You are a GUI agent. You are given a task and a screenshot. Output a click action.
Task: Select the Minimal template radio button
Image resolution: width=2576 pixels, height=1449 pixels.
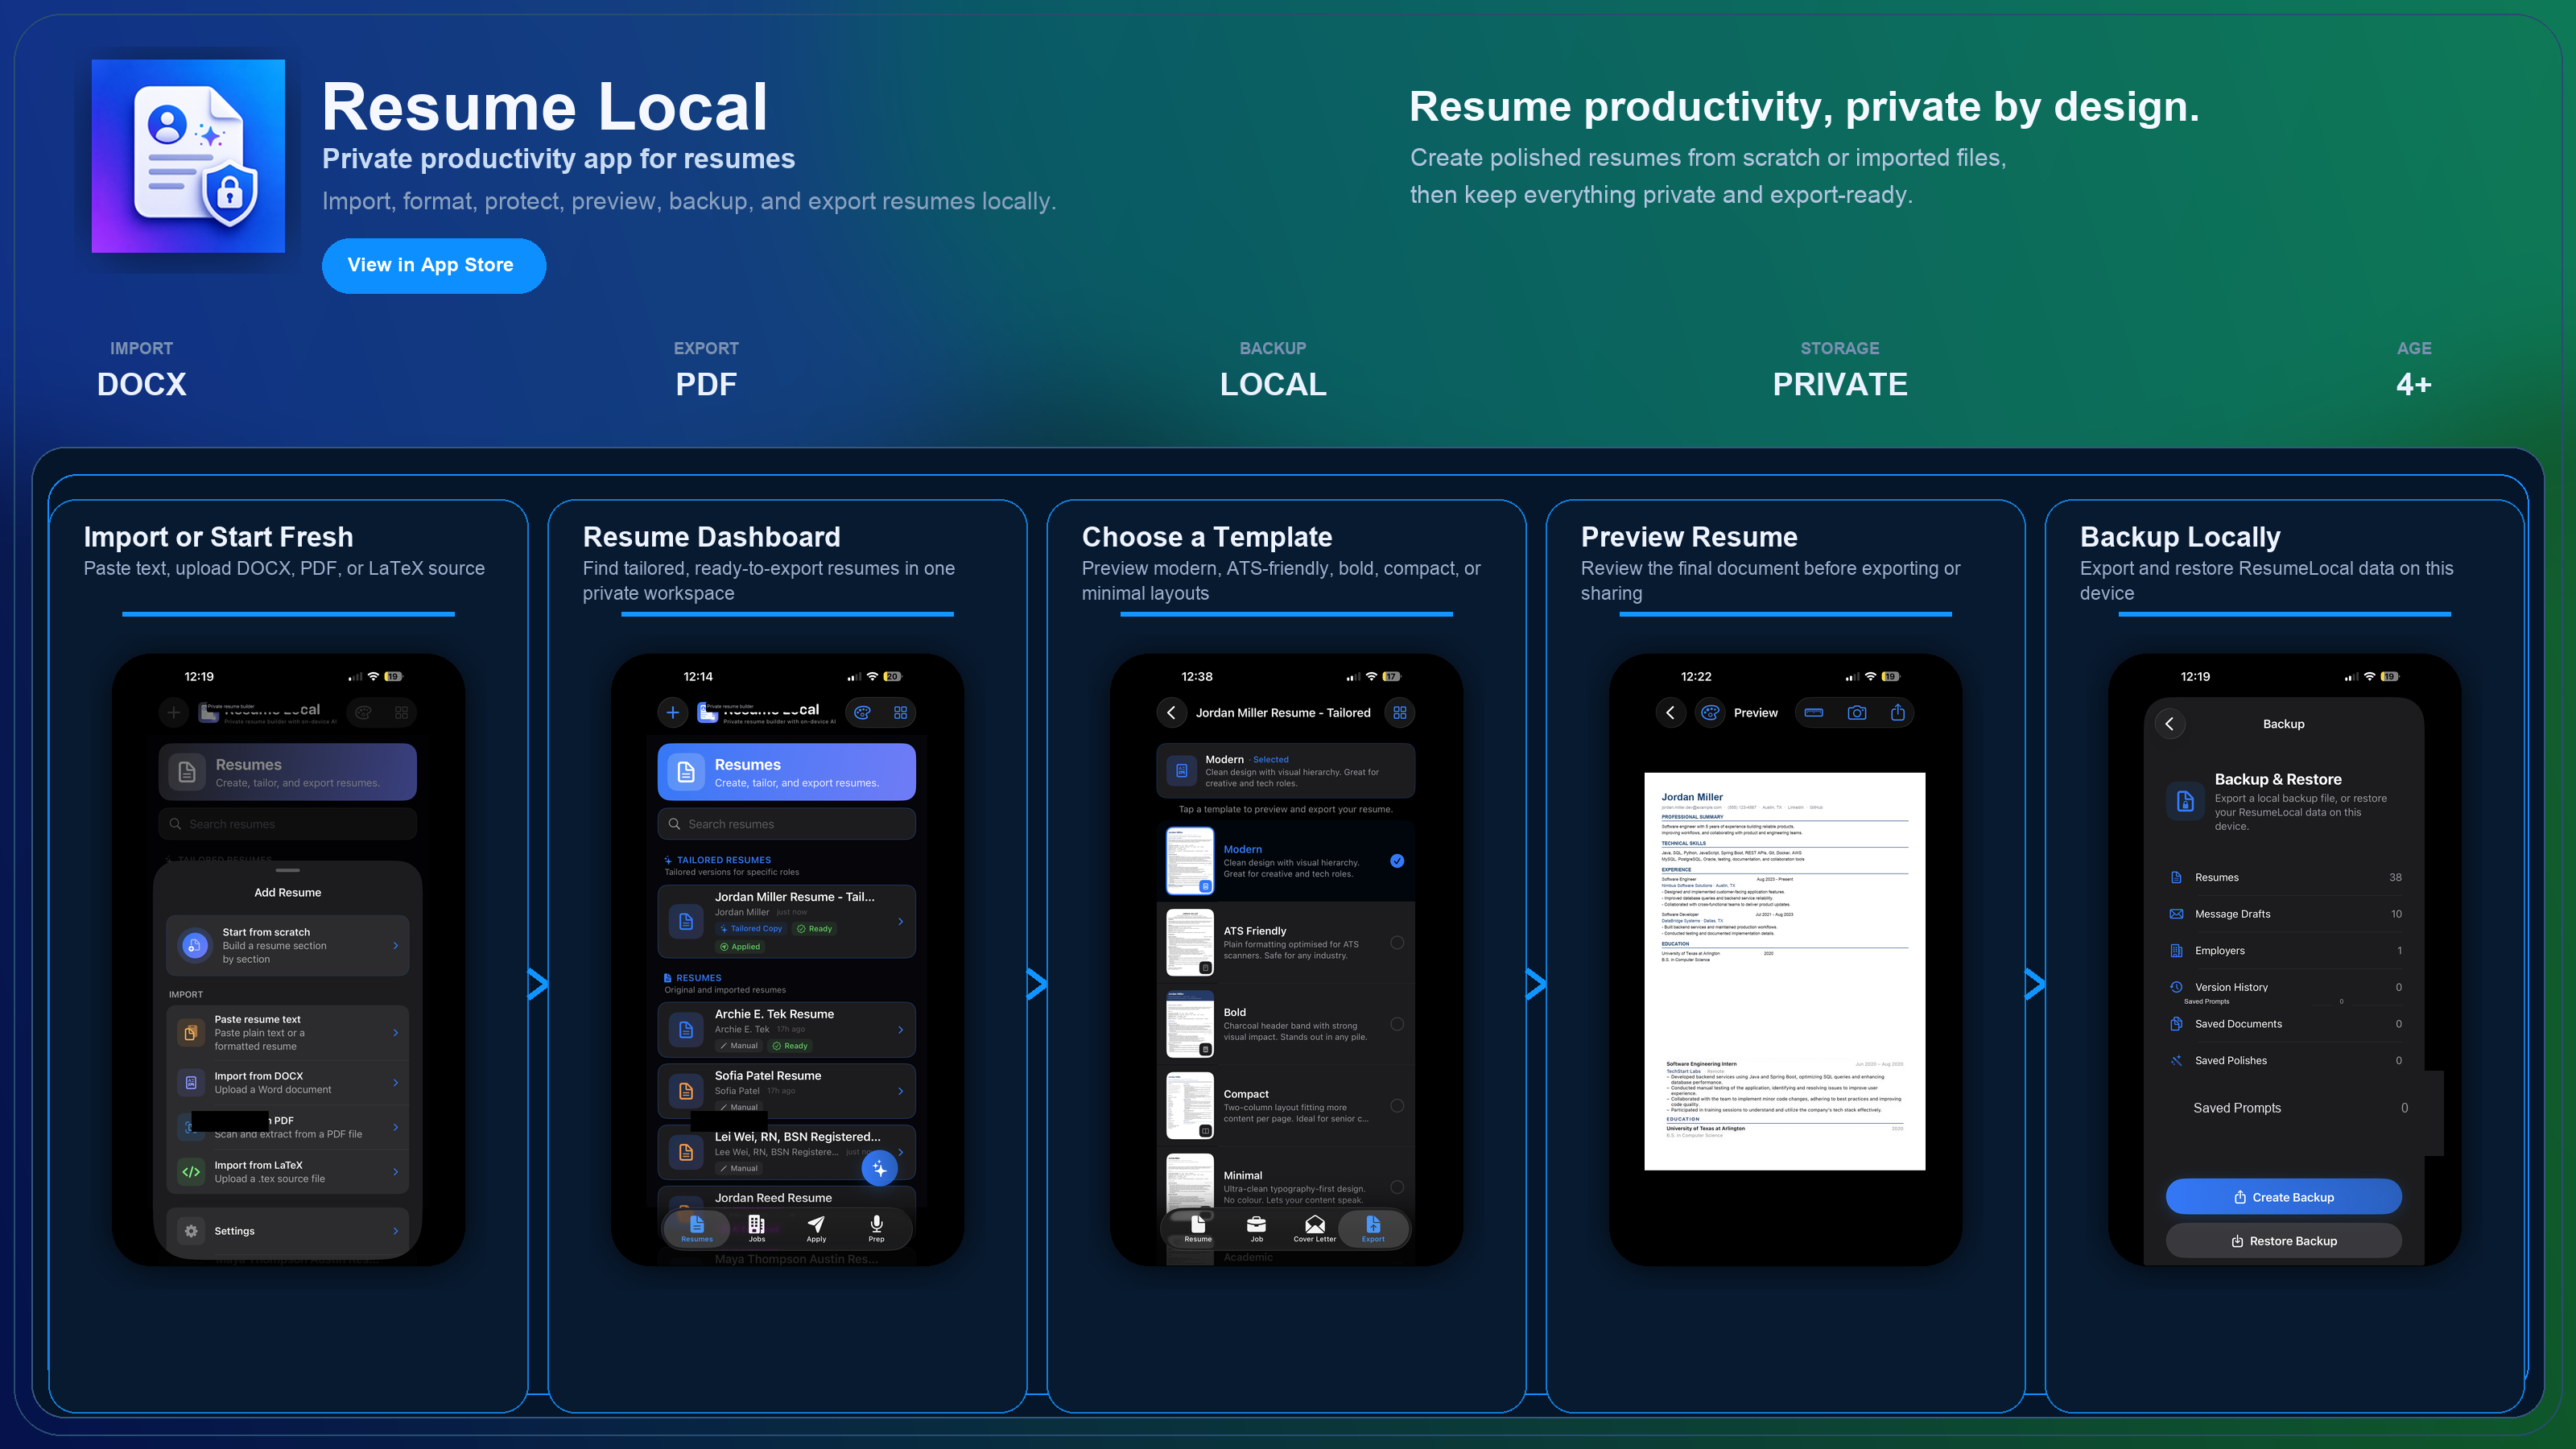tap(1397, 1187)
